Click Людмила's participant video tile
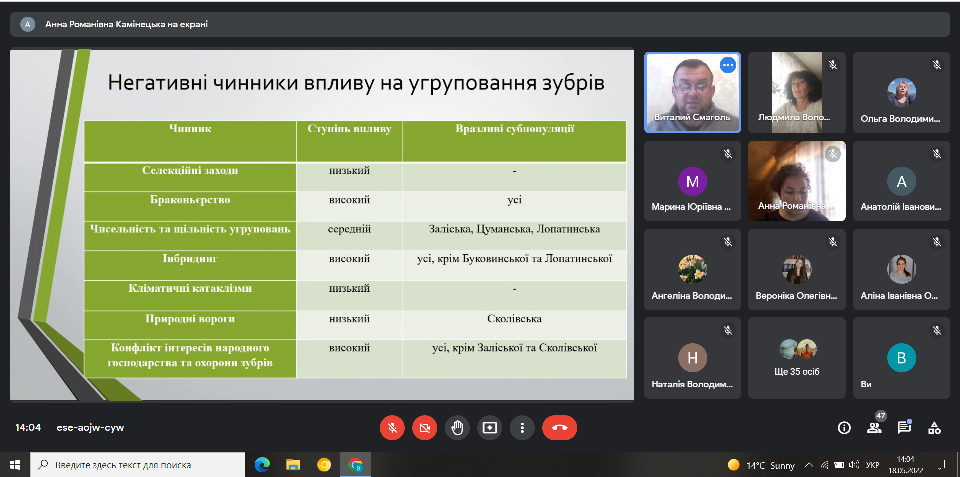Image resolution: width=960 pixels, height=477 pixels. 797,92
